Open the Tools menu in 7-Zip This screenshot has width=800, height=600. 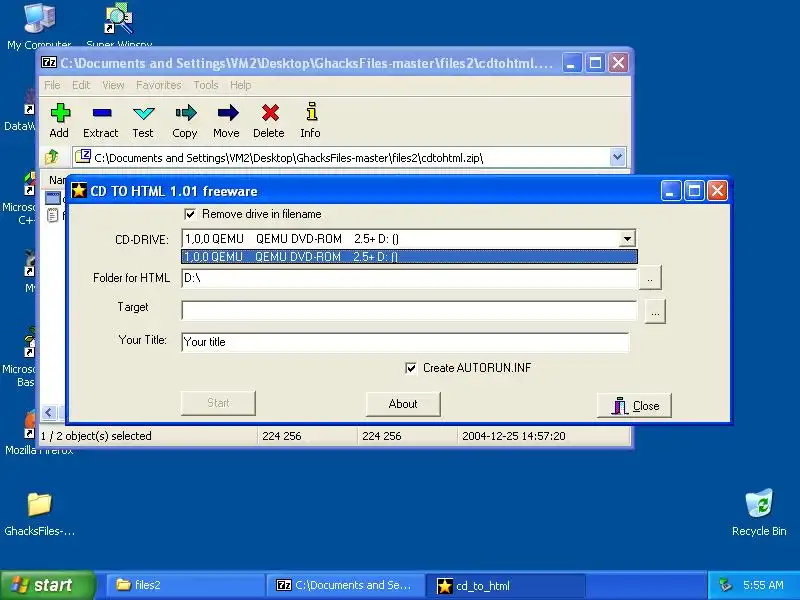click(x=206, y=85)
